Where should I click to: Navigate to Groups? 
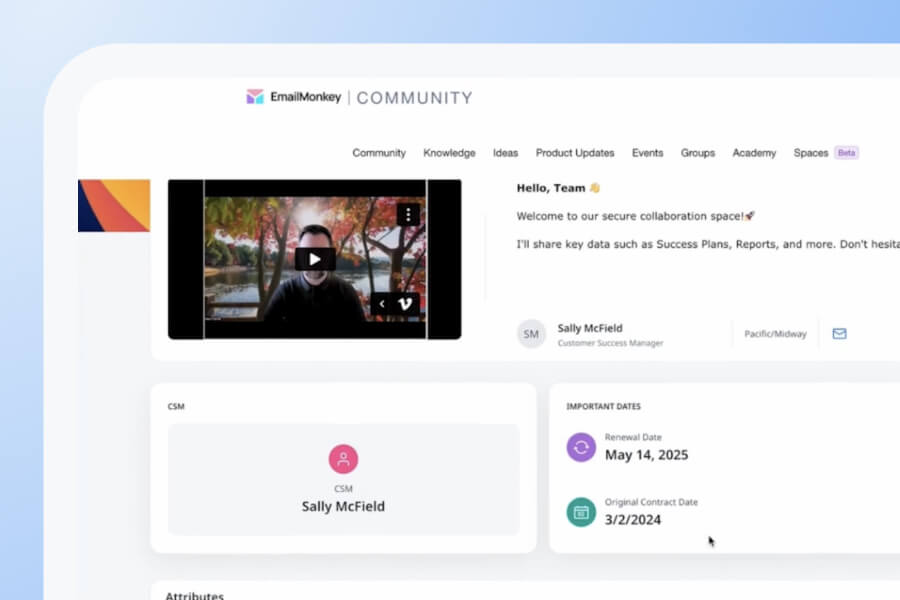tap(698, 153)
